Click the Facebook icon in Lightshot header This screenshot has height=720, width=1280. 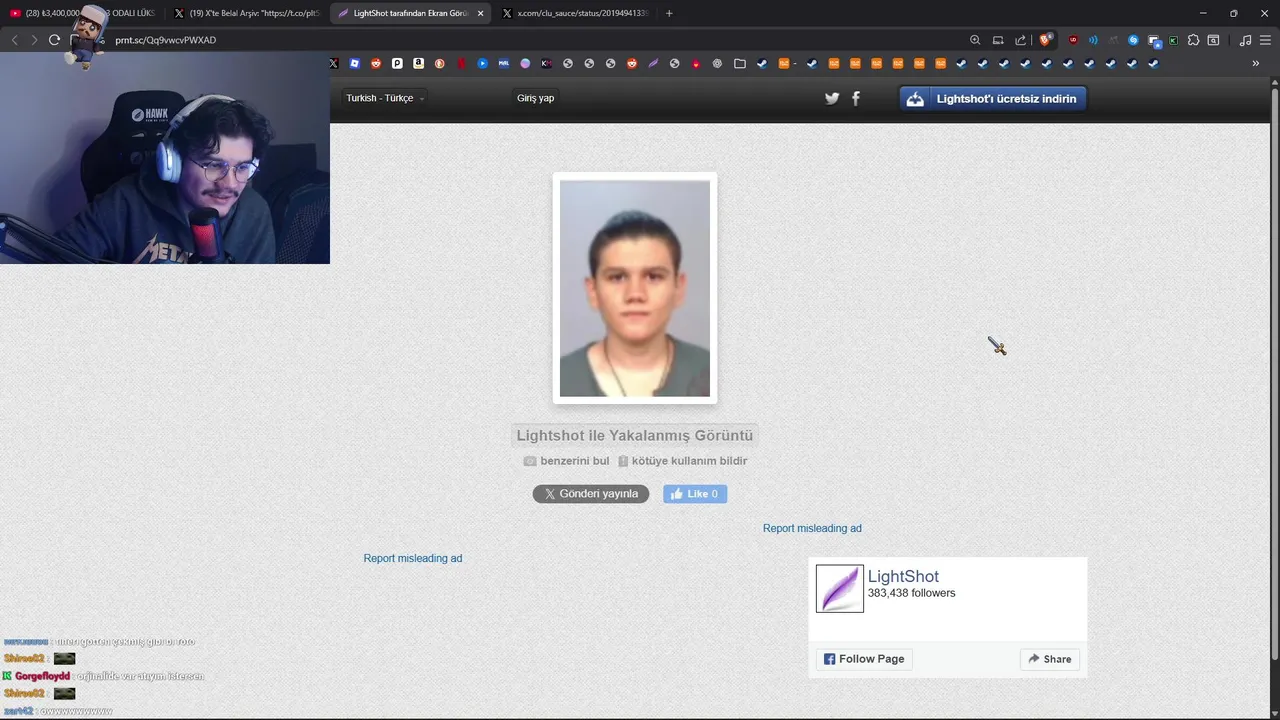pos(855,98)
